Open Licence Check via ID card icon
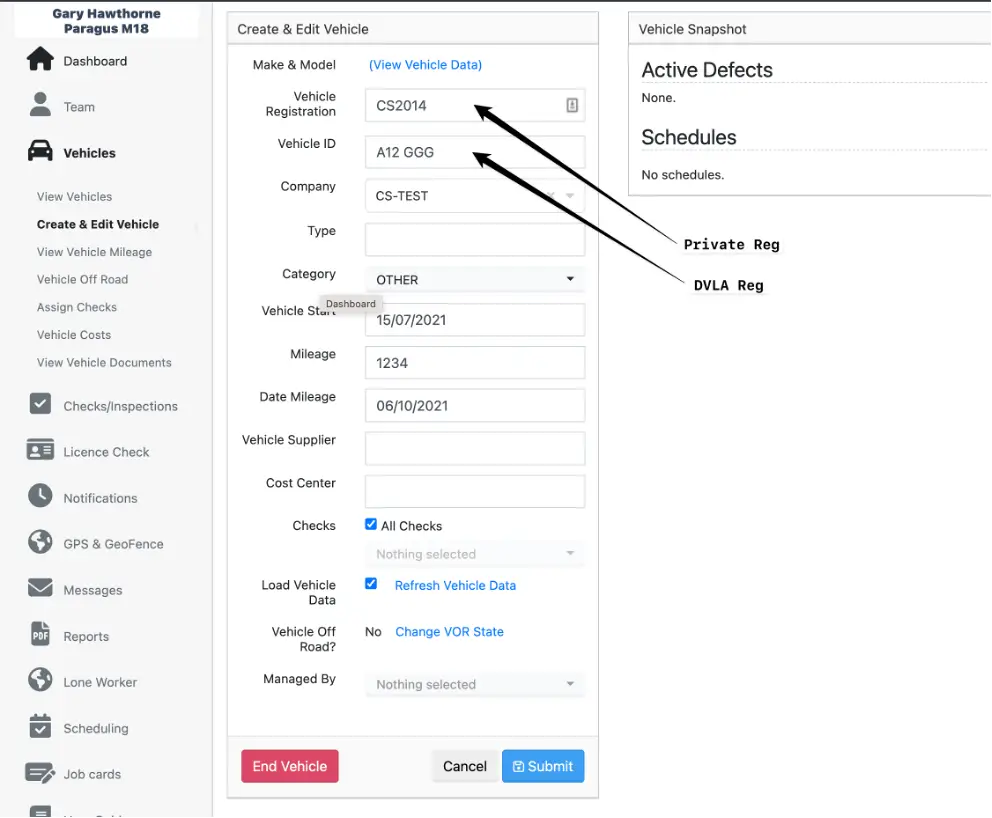Image resolution: width=992 pixels, height=818 pixels. tap(40, 450)
